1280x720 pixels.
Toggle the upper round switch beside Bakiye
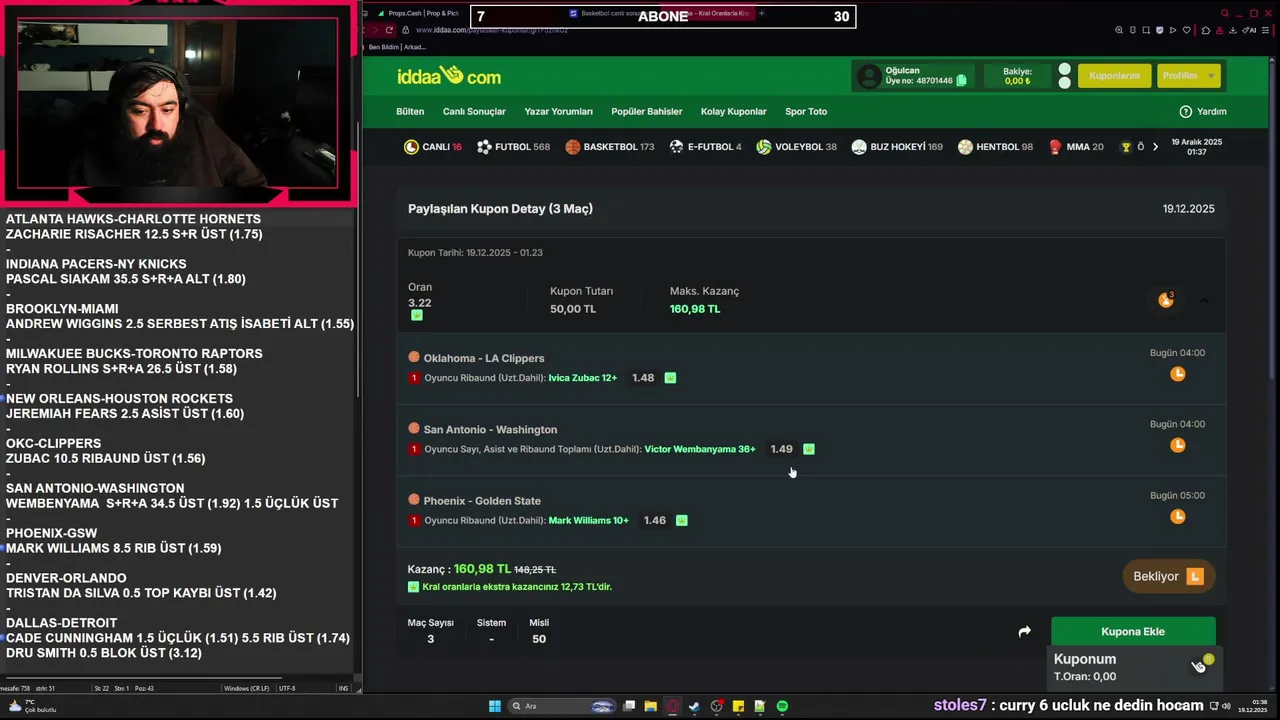pyautogui.click(x=1065, y=70)
